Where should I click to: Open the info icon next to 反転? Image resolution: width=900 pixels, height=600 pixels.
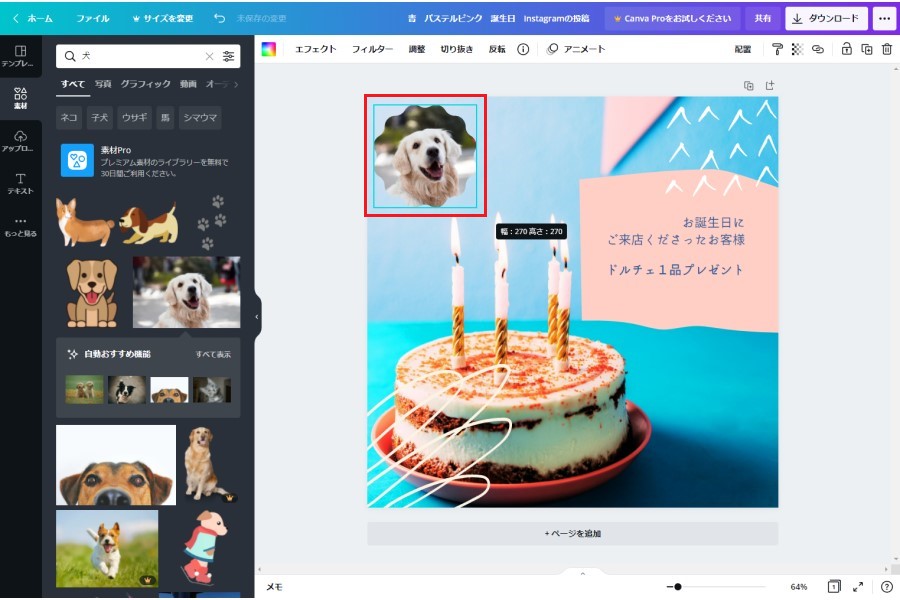coord(523,49)
